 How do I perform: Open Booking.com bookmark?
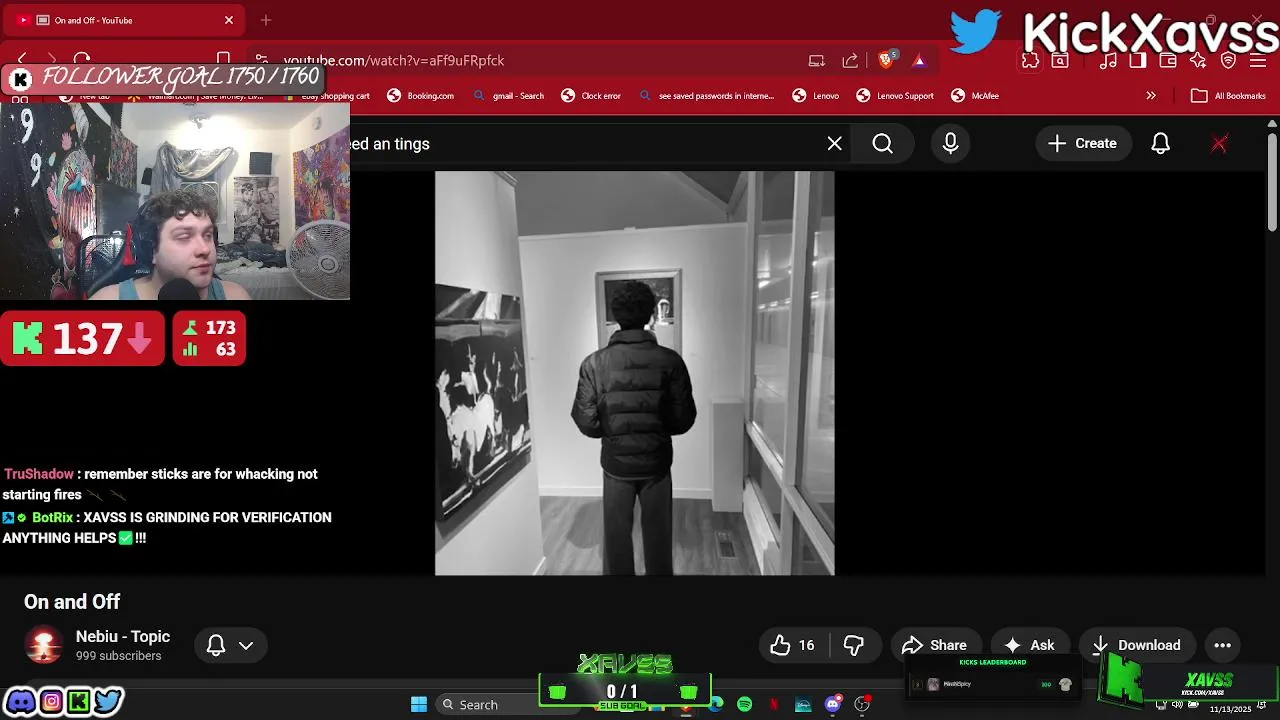(421, 96)
